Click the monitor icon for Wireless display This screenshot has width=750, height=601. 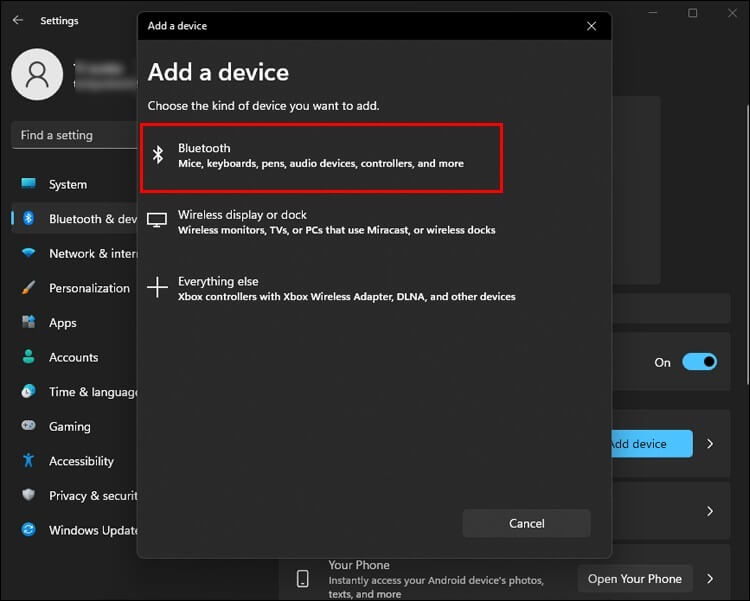157,220
